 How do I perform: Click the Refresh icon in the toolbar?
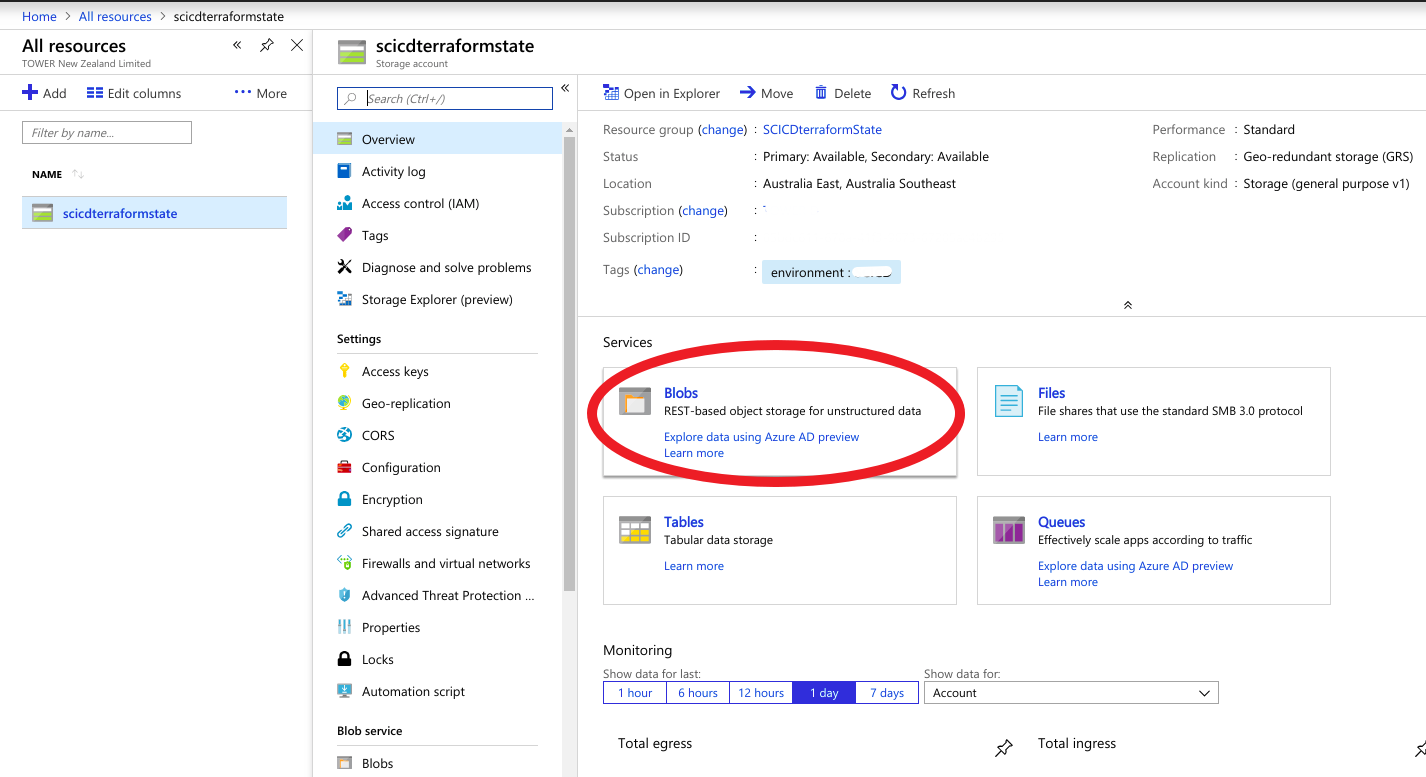click(x=898, y=93)
